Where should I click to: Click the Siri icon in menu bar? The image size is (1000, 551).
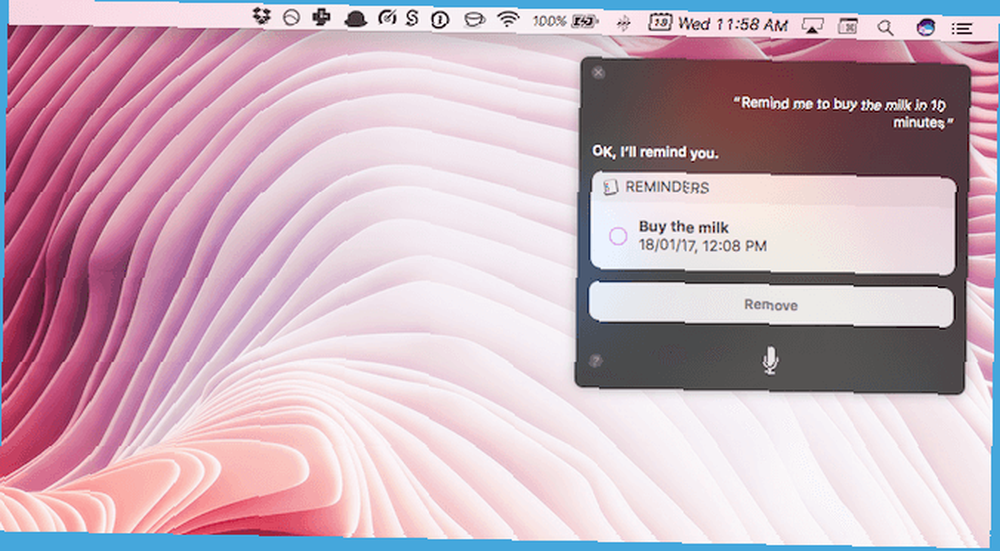(925, 27)
